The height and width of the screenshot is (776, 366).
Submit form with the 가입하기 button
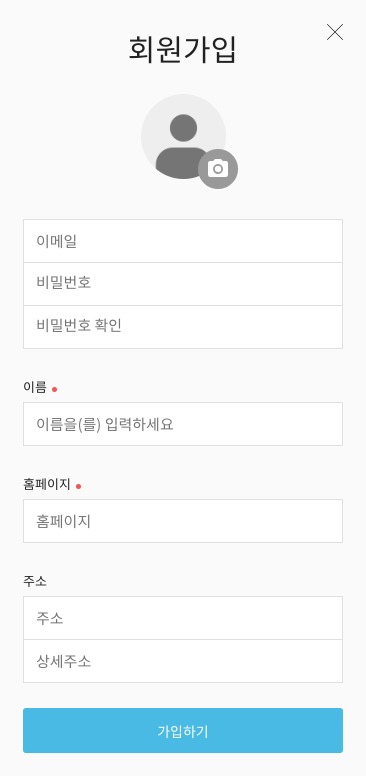pos(183,730)
